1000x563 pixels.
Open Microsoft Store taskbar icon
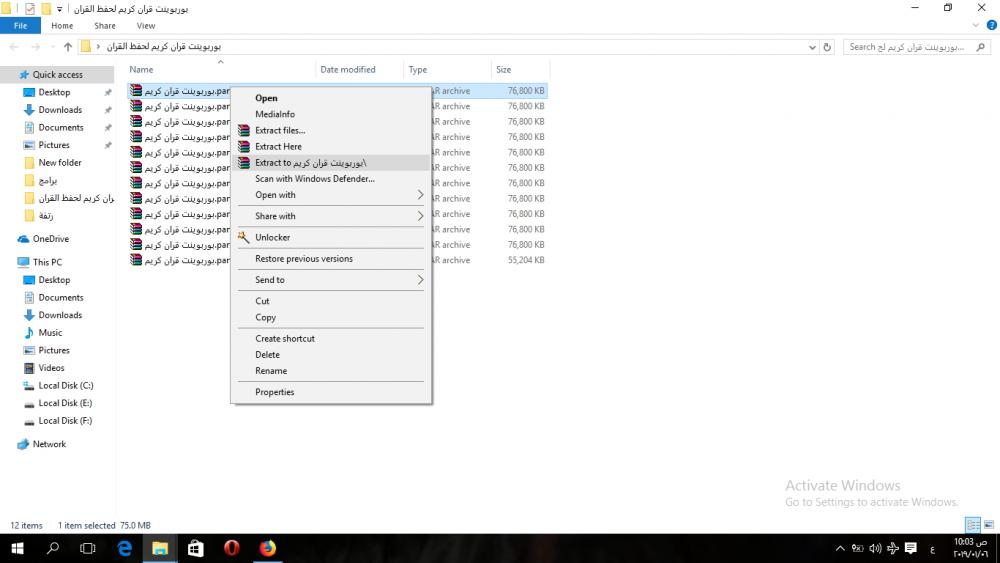coord(196,548)
